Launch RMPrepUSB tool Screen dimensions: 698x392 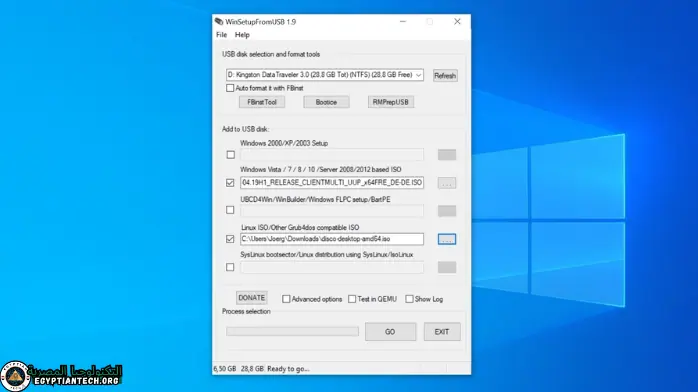coord(390,102)
